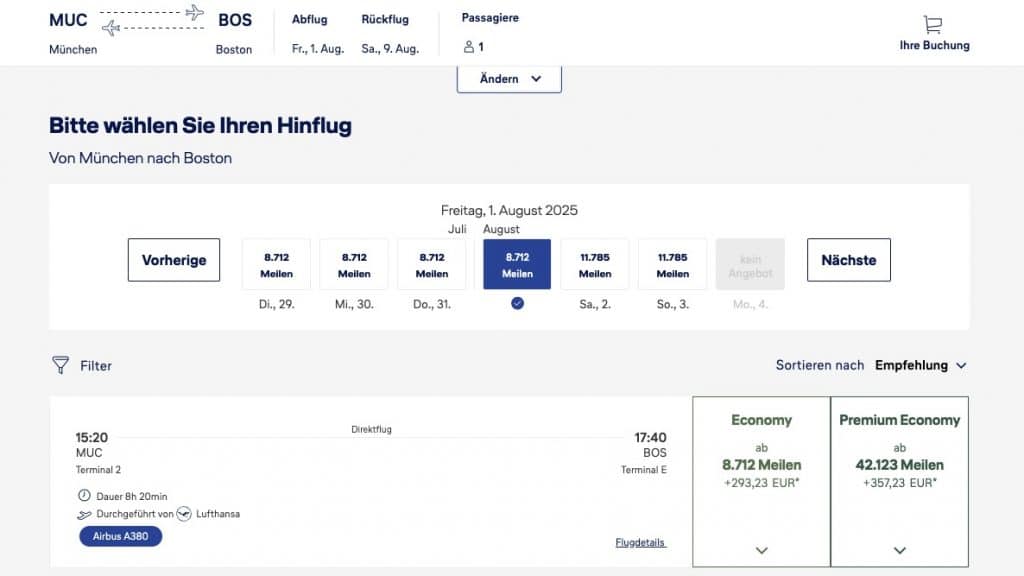The height and width of the screenshot is (576, 1024).
Task: Click the Nächste date navigation button
Action: (x=848, y=259)
